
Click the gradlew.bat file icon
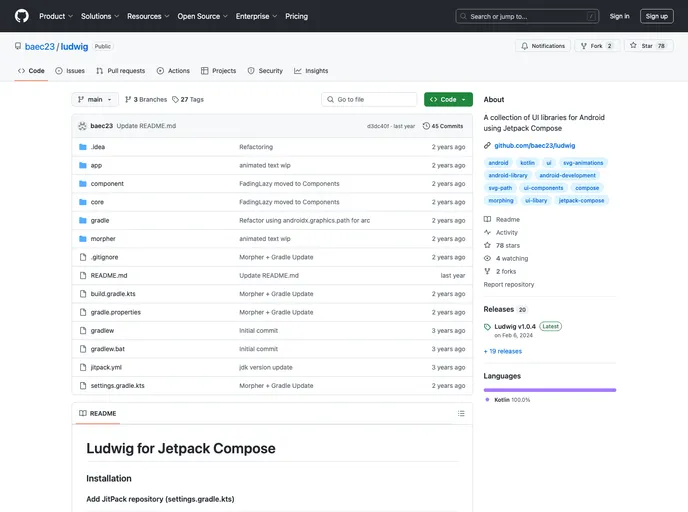(82, 349)
